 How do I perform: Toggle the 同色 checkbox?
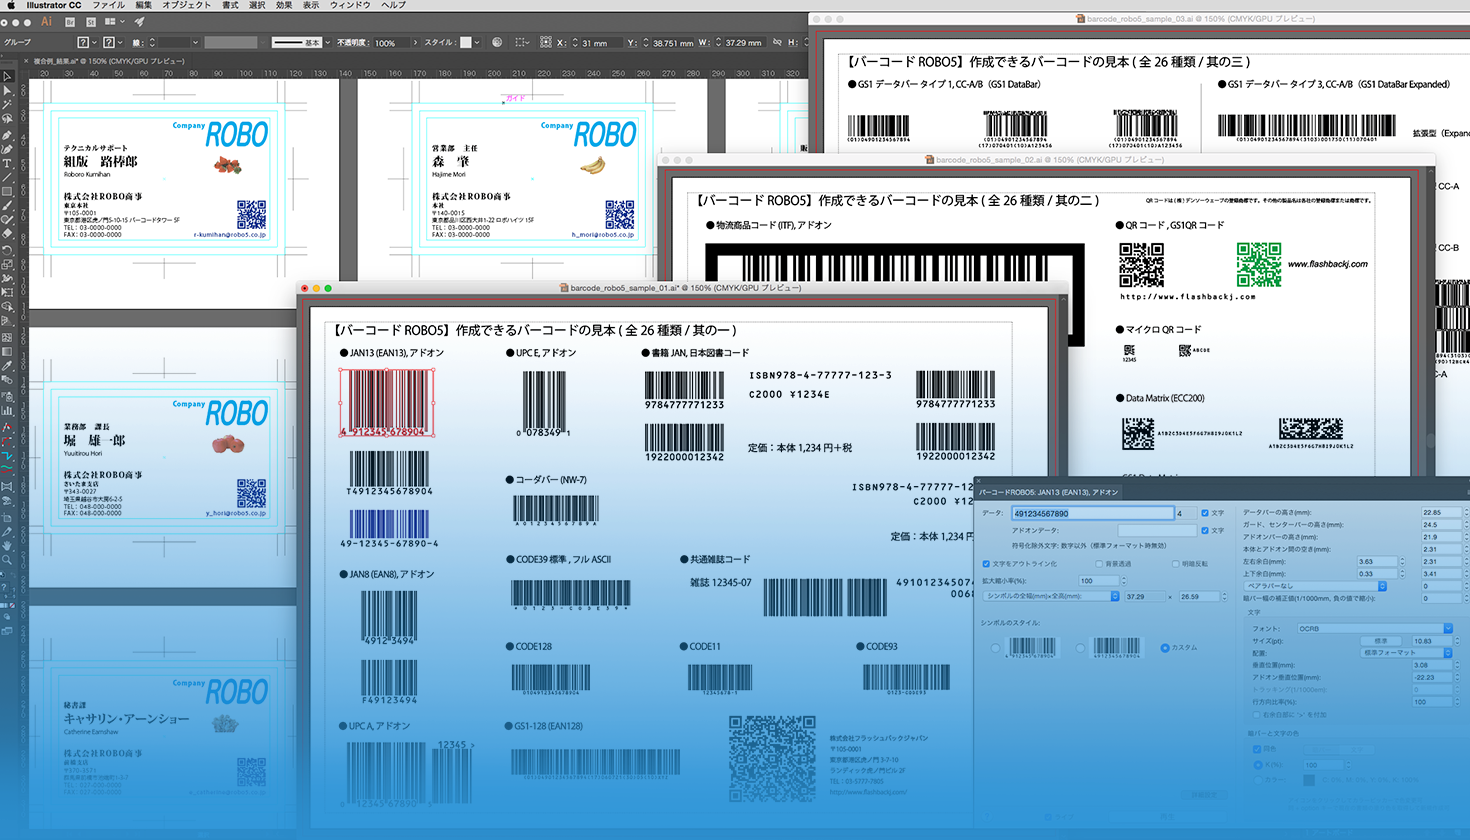tap(1257, 749)
